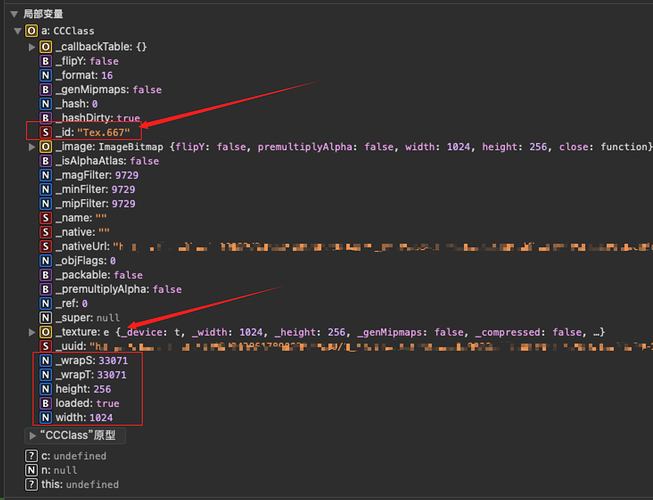
Task: Click the object icon beside _image
Action: (45, 147)
